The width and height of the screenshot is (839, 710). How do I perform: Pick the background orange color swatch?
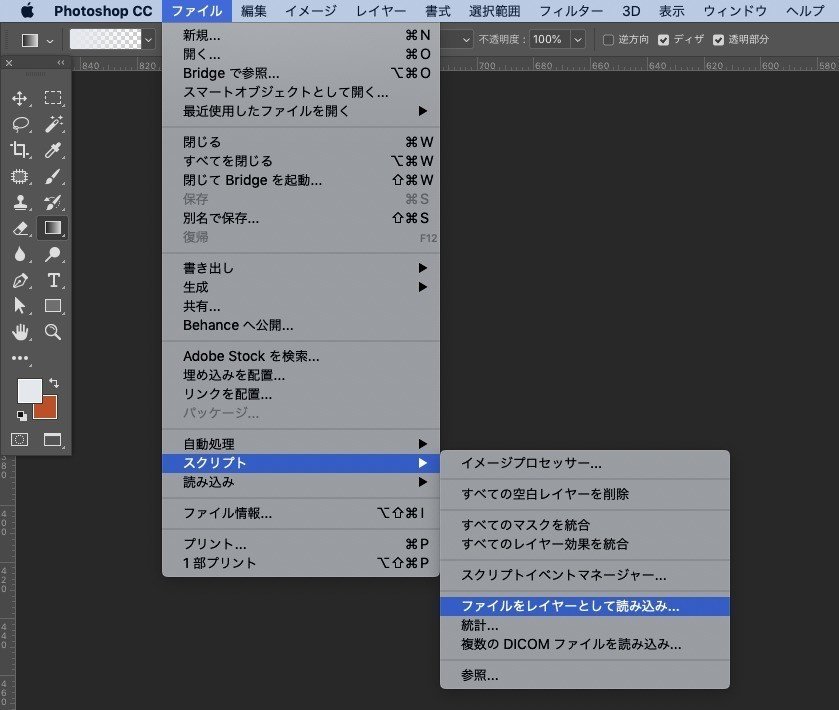click(47, 409)
